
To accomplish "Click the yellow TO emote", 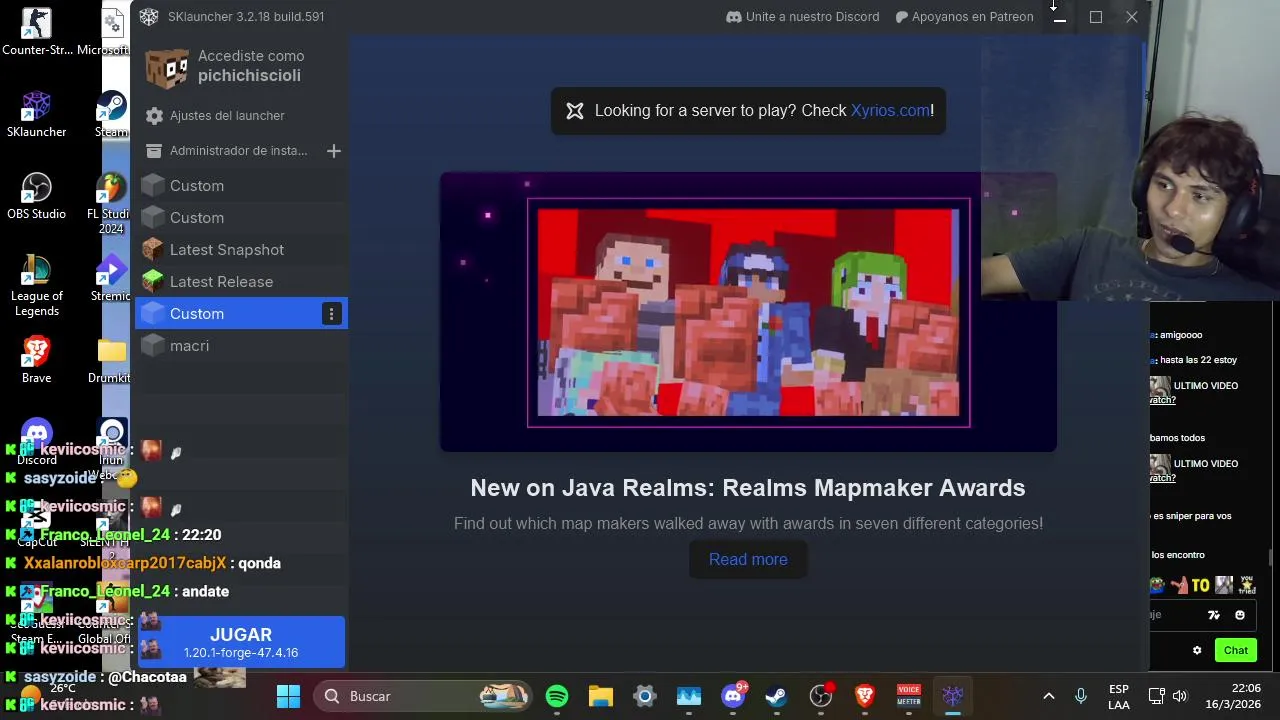I will pyautogui.click(x=1201, y=586).
